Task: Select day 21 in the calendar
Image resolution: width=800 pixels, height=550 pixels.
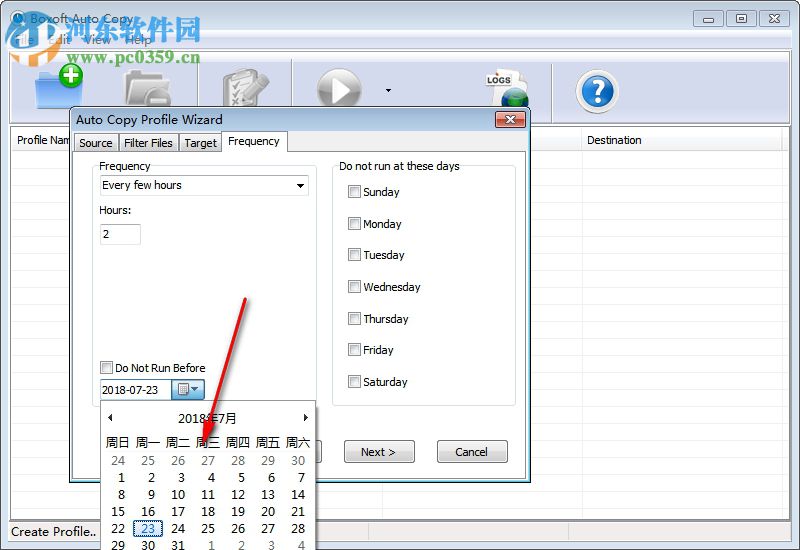Action: (x=298, y=512)
